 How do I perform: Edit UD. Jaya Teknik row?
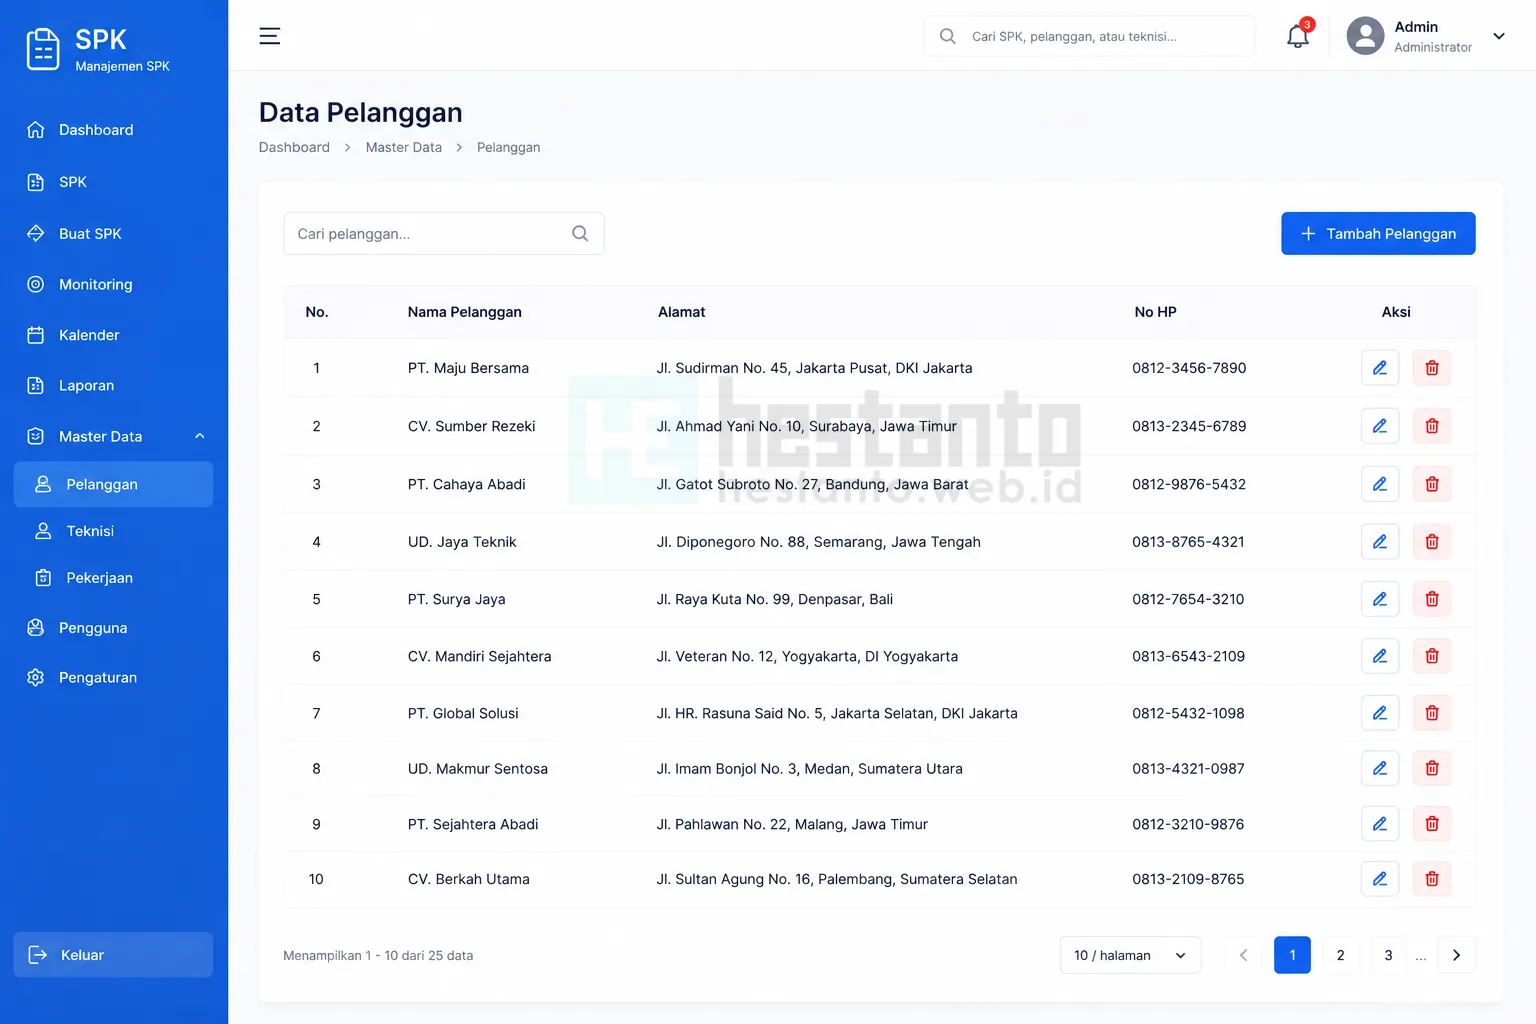pyautogui.click(x=1380, y=542)
